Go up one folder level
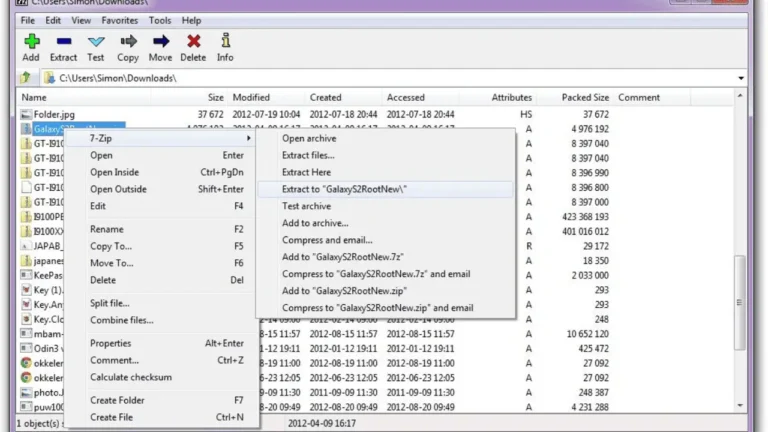Screen dimensions: 768x432 point(25,77)
